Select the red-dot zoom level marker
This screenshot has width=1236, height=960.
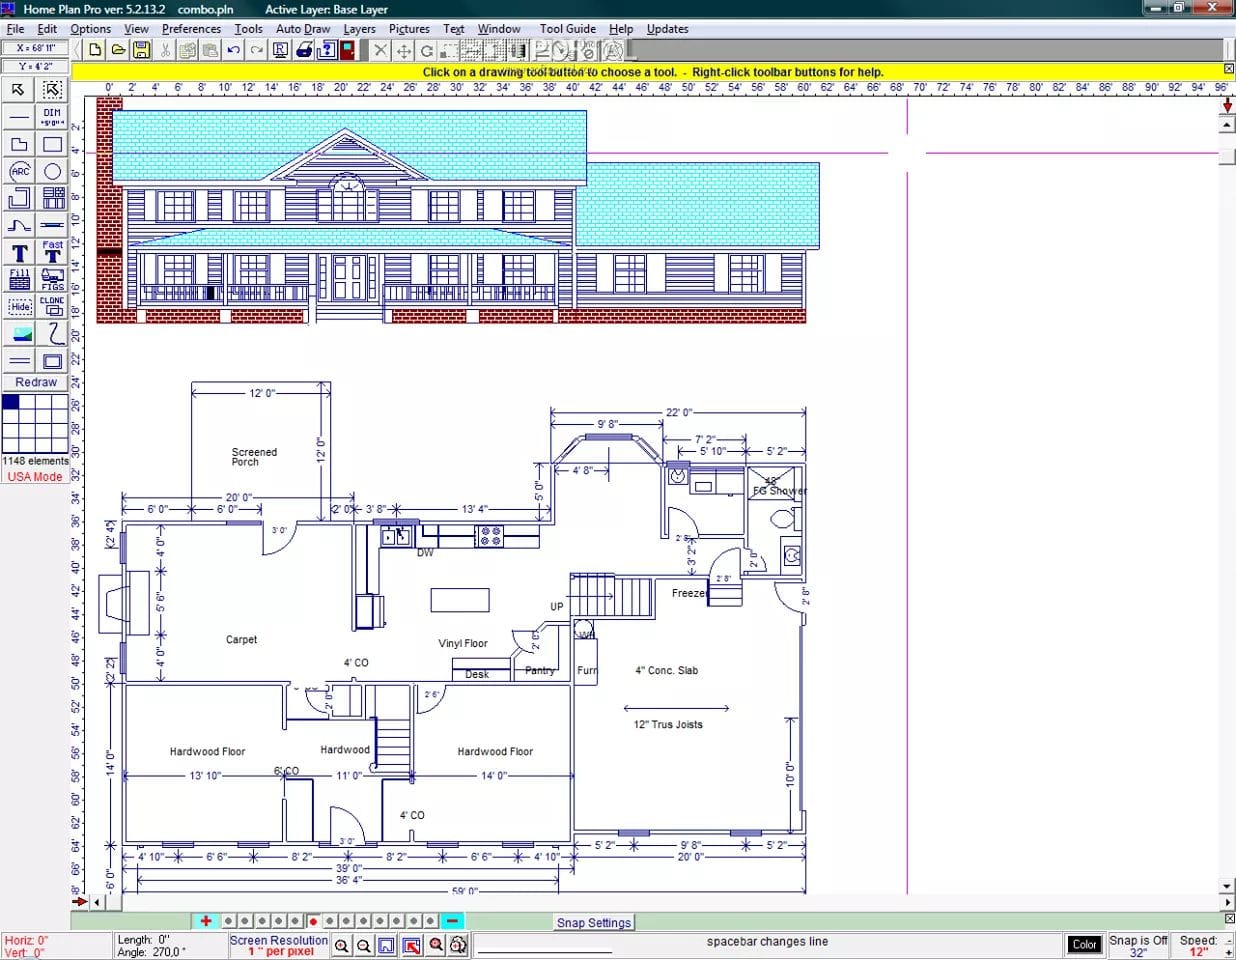(313, 921)
